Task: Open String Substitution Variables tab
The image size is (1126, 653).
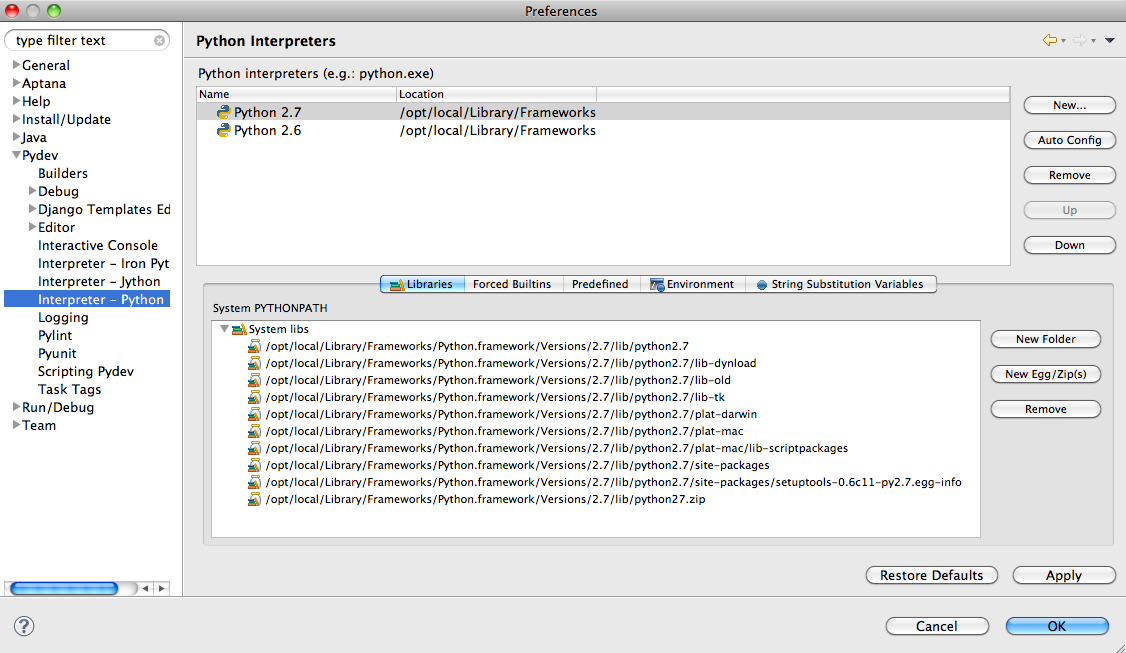Action: pyautogui.click(x=840, y=284)
